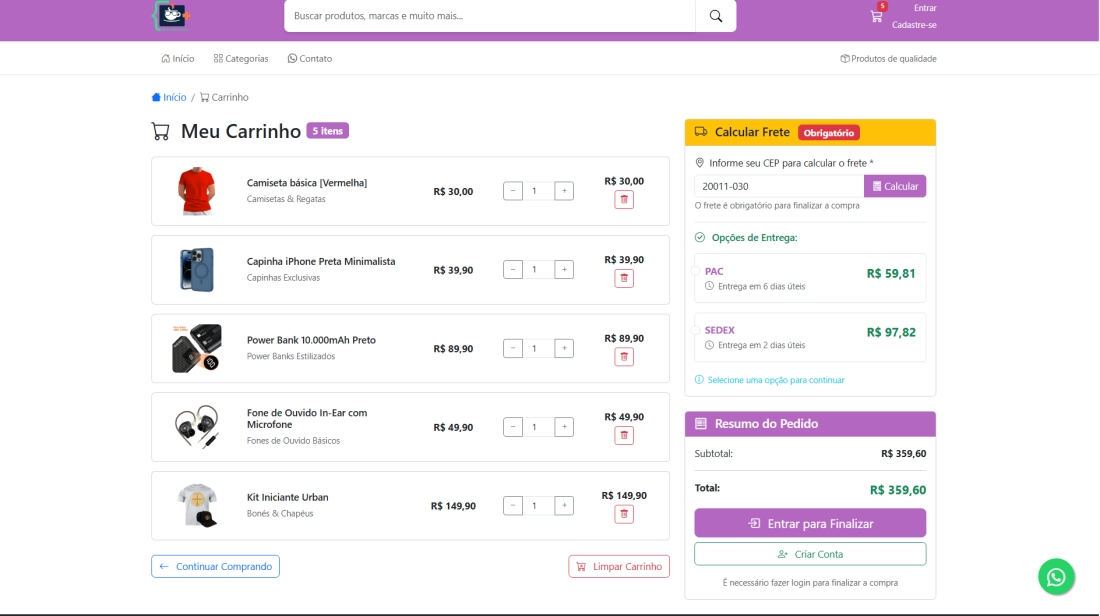The image size is (1100, 616).
Task: Open the WhatsApp floating chat button
Action: 1055,576
